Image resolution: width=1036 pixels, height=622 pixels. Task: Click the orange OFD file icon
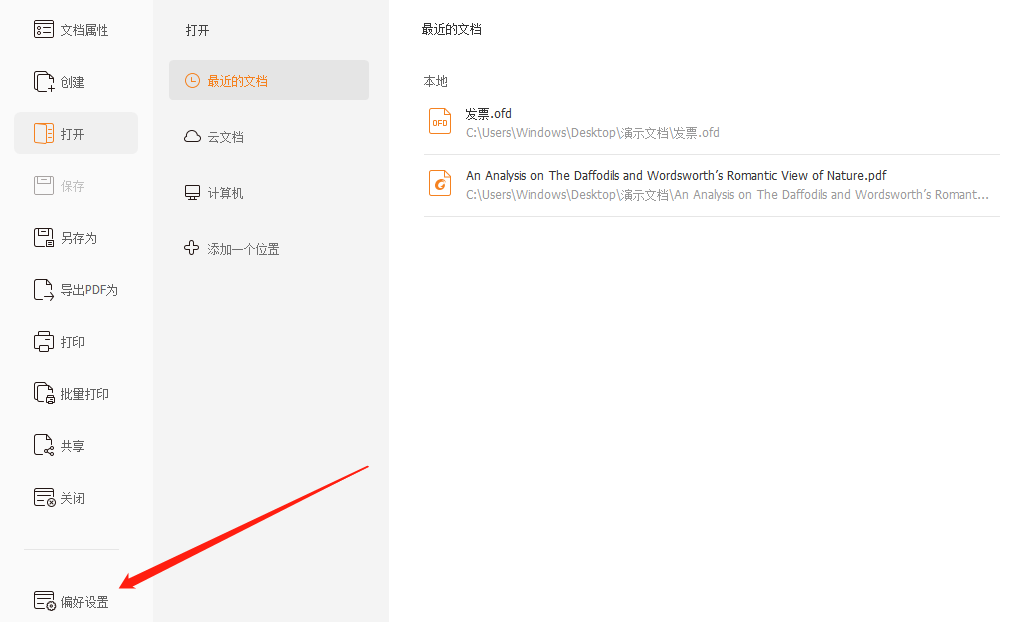pos(440,122)
